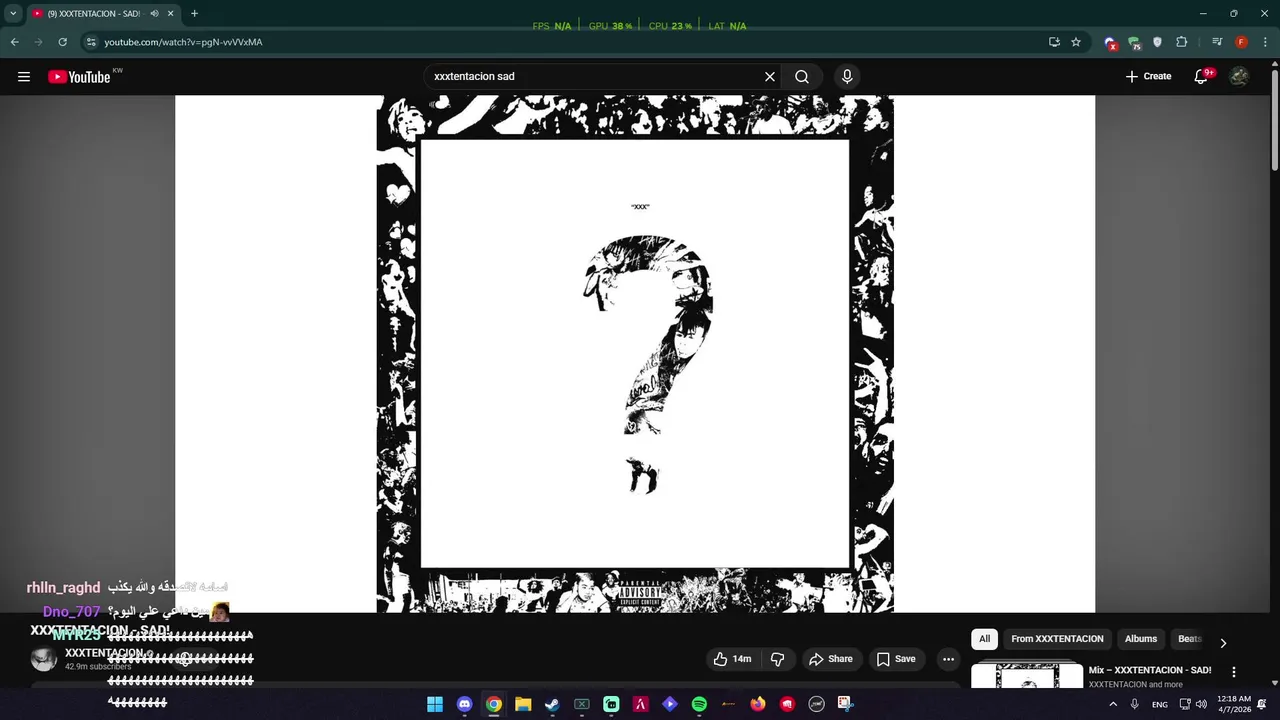
Task: Run the search with the magnifier button
Action: tap(802, 77)
